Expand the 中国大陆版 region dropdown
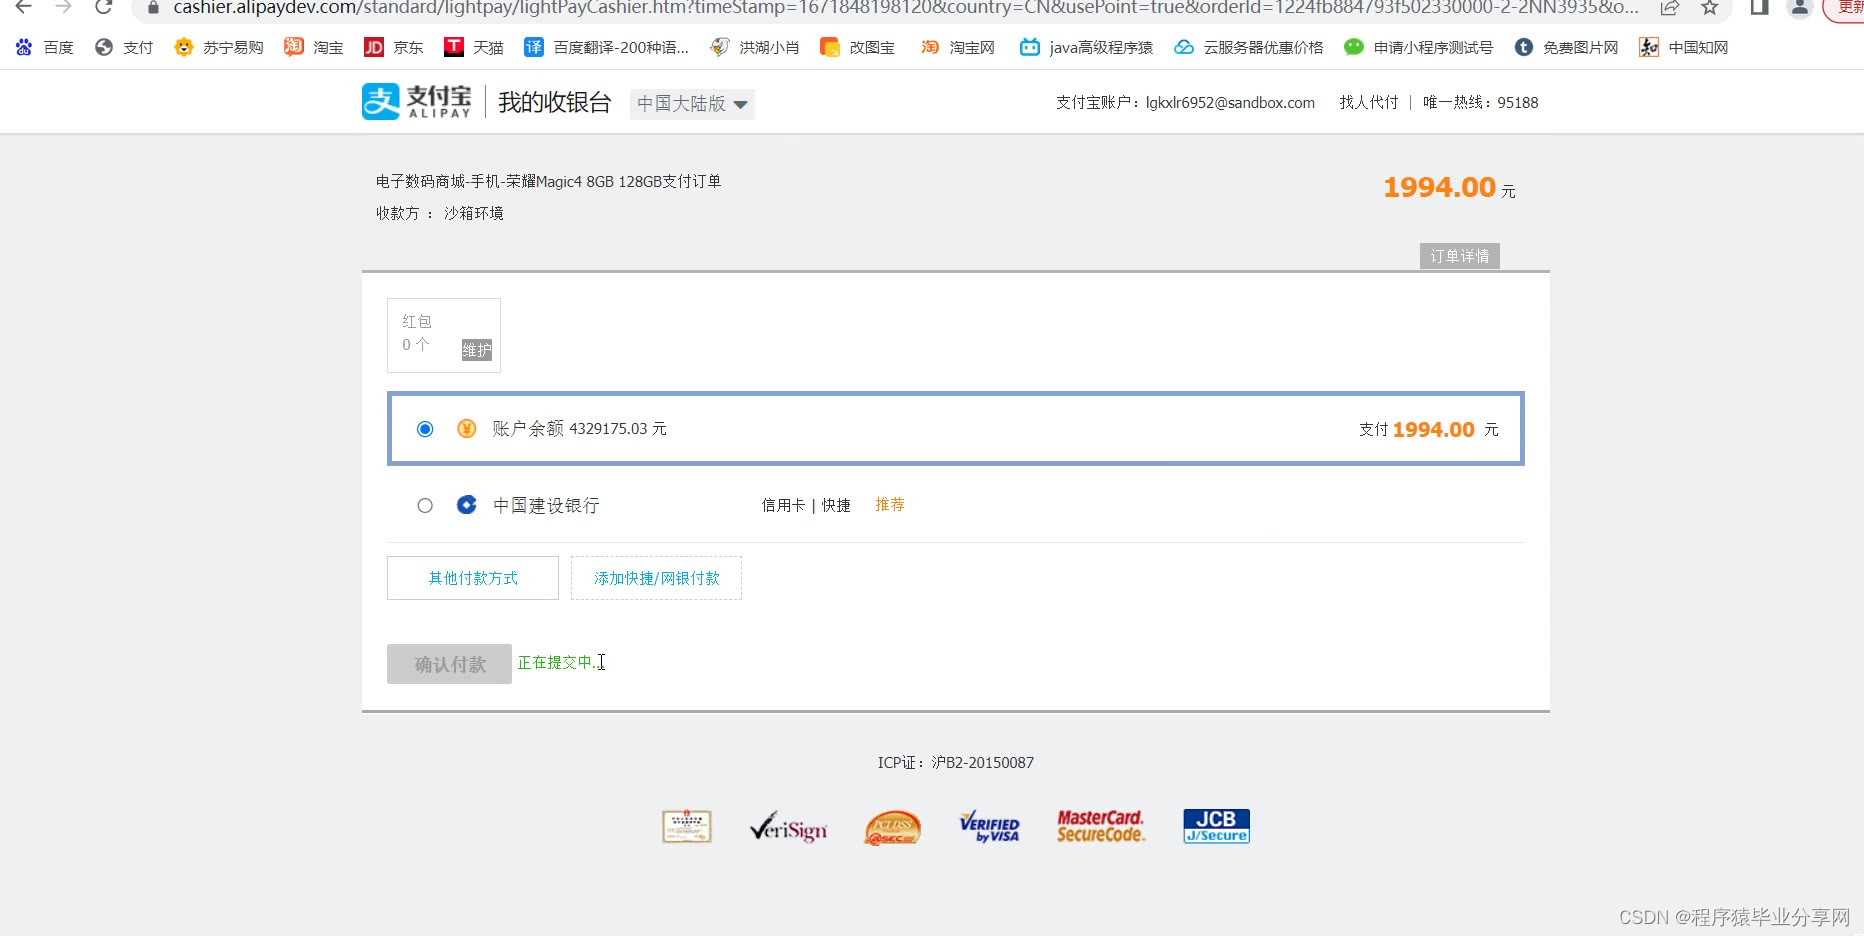The height and width of the screenshot is (936, 1864). click(x=692, y=104)
